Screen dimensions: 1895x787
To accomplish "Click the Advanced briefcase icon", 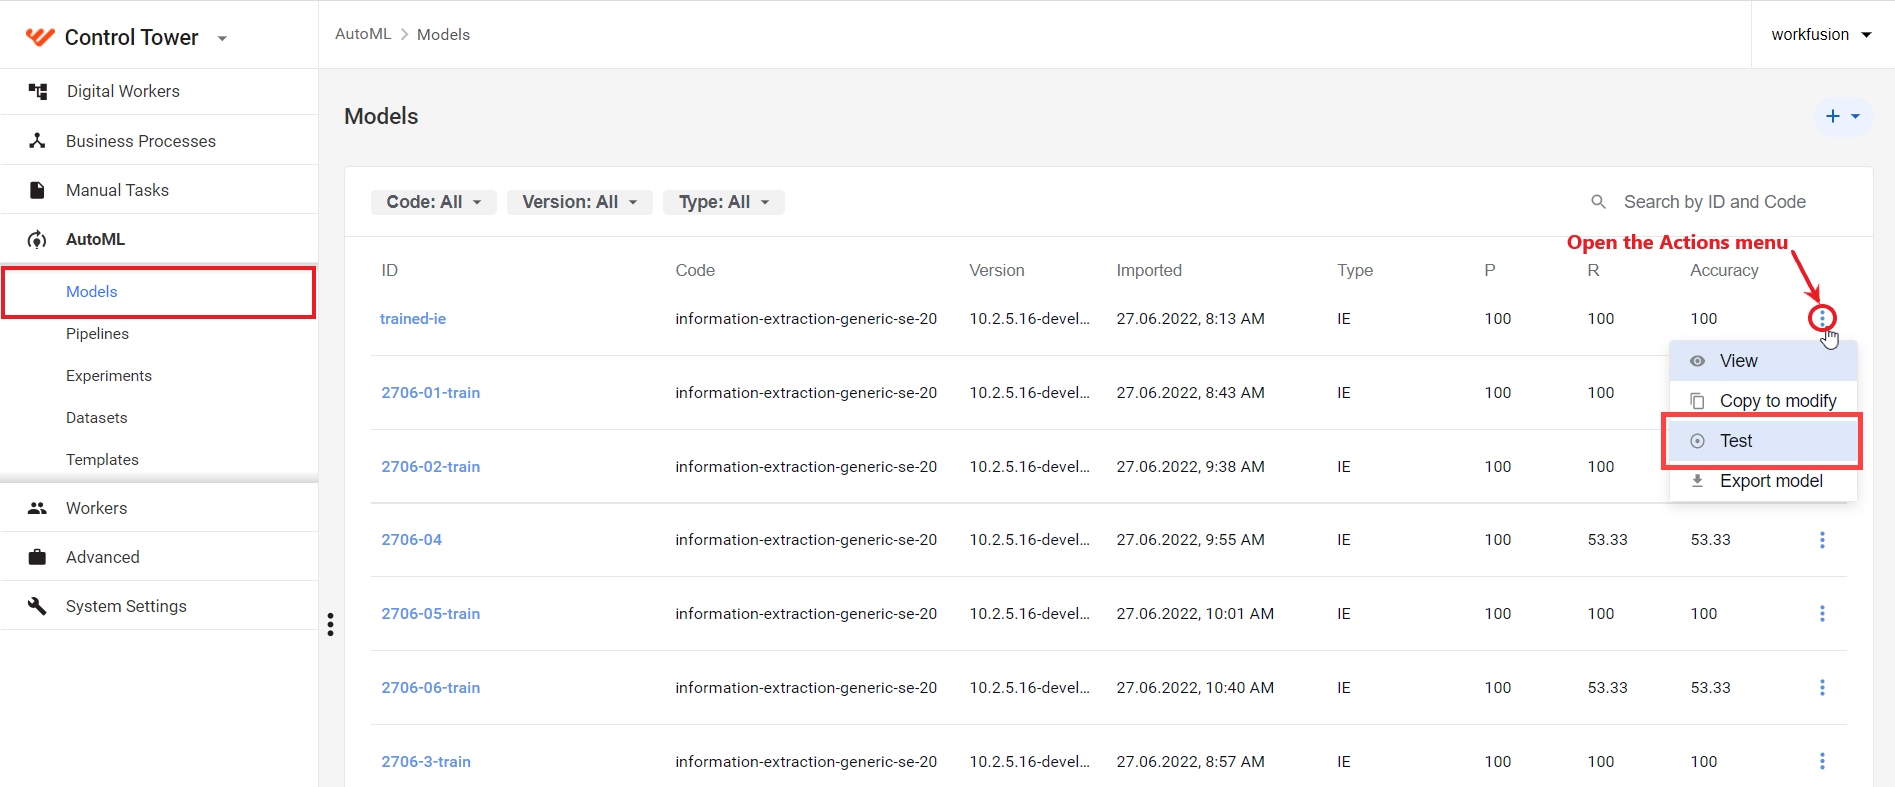I will (37, 557).
